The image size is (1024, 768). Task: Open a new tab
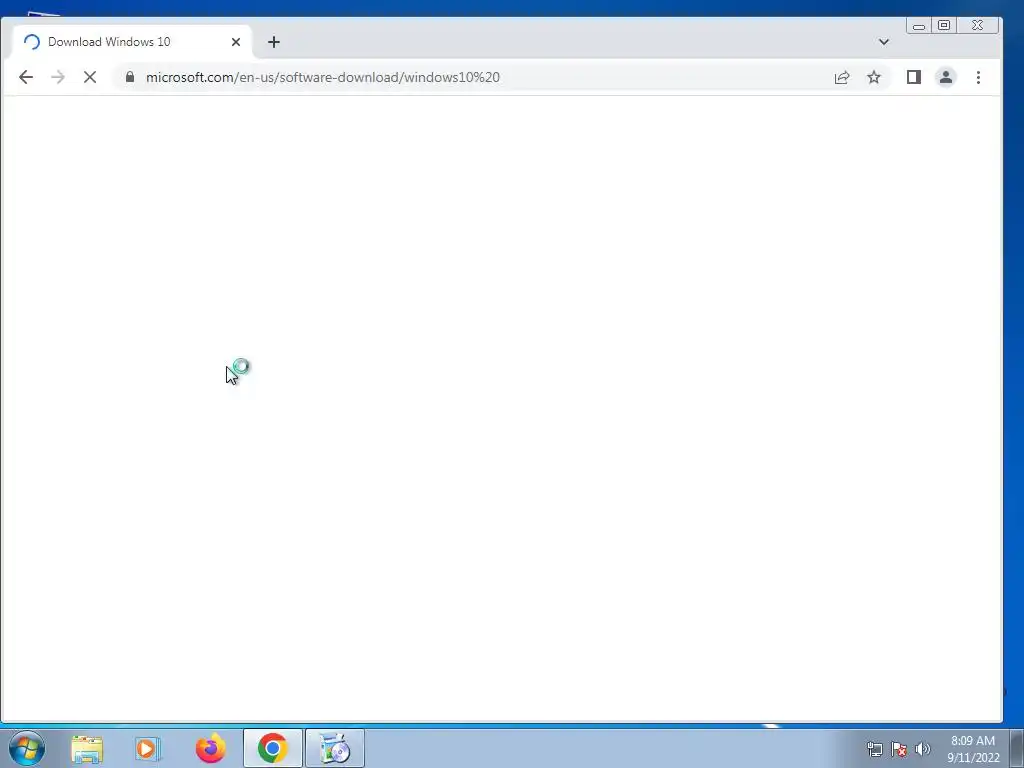click(274, 42)
